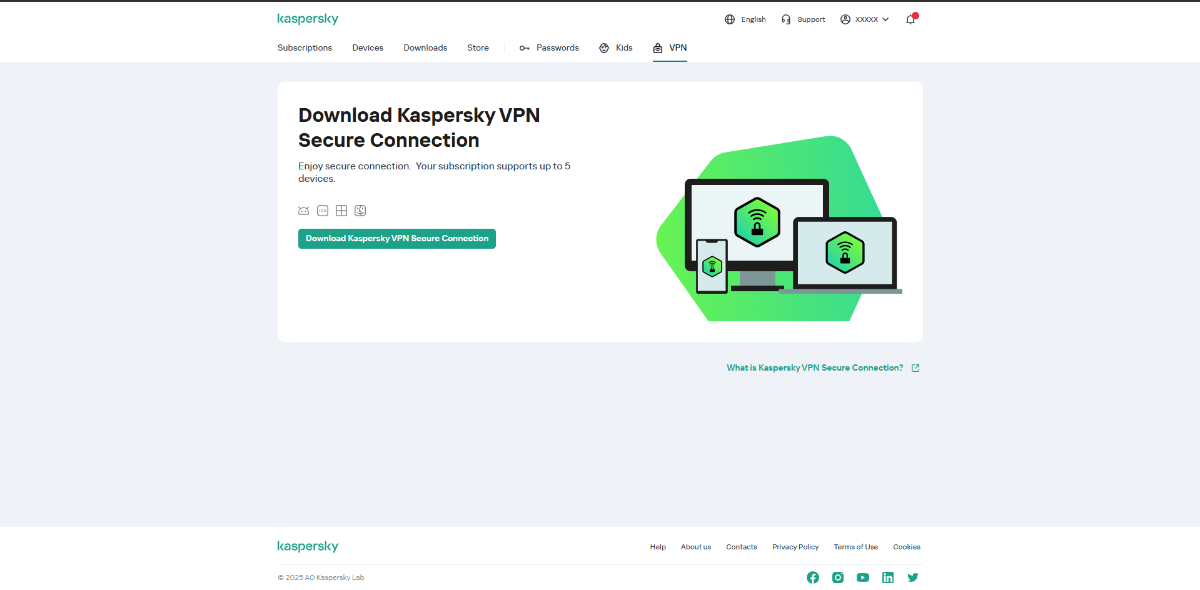Go to the Devices tab
Image resolution: width=1200 pixels, height=590 pixels.
(368, 48)
